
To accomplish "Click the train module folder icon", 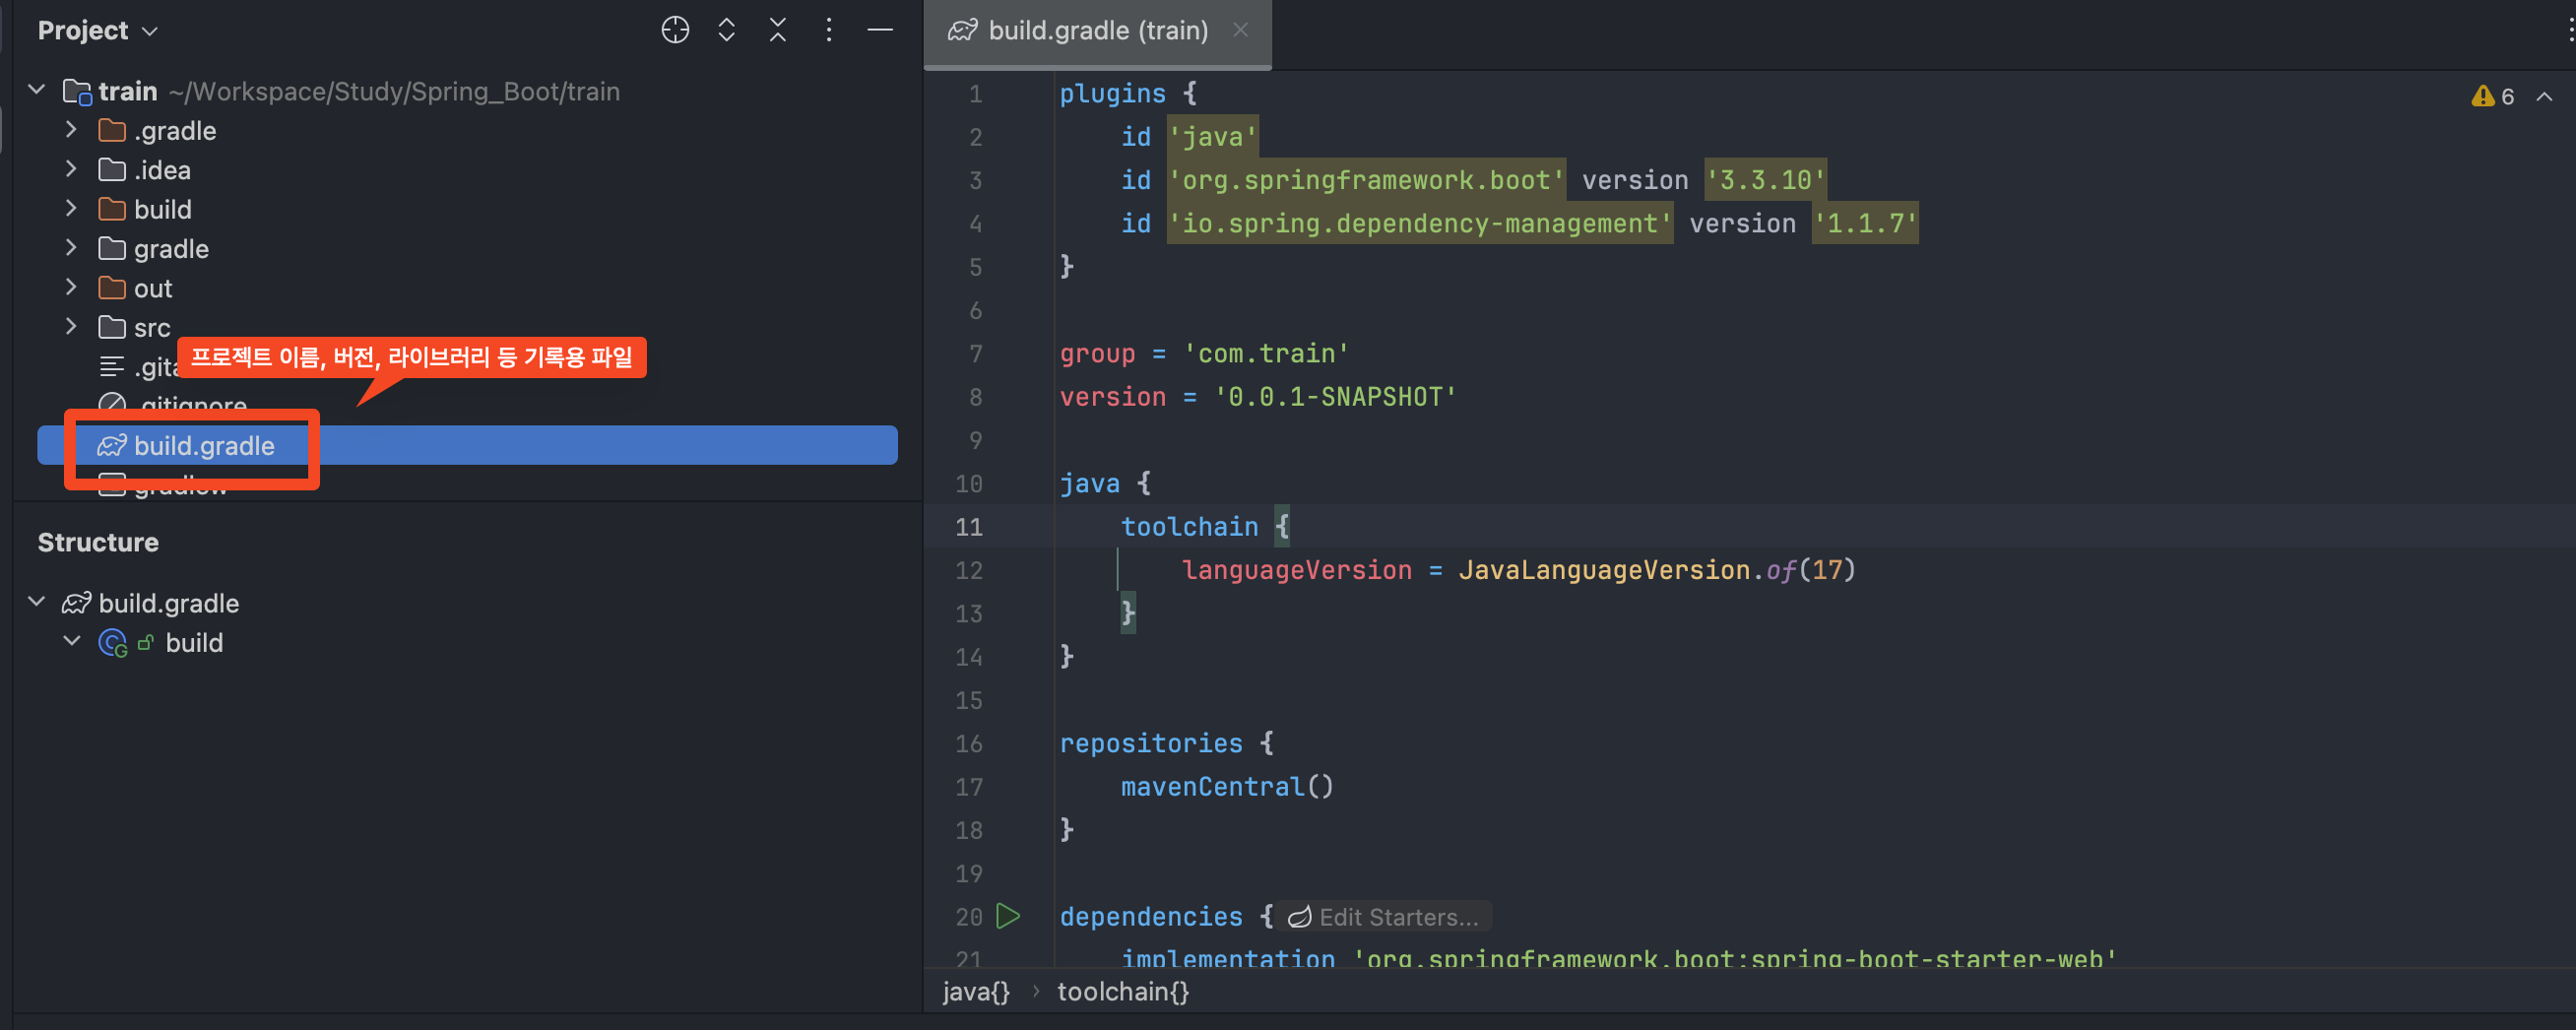I will tap(77, 92).
